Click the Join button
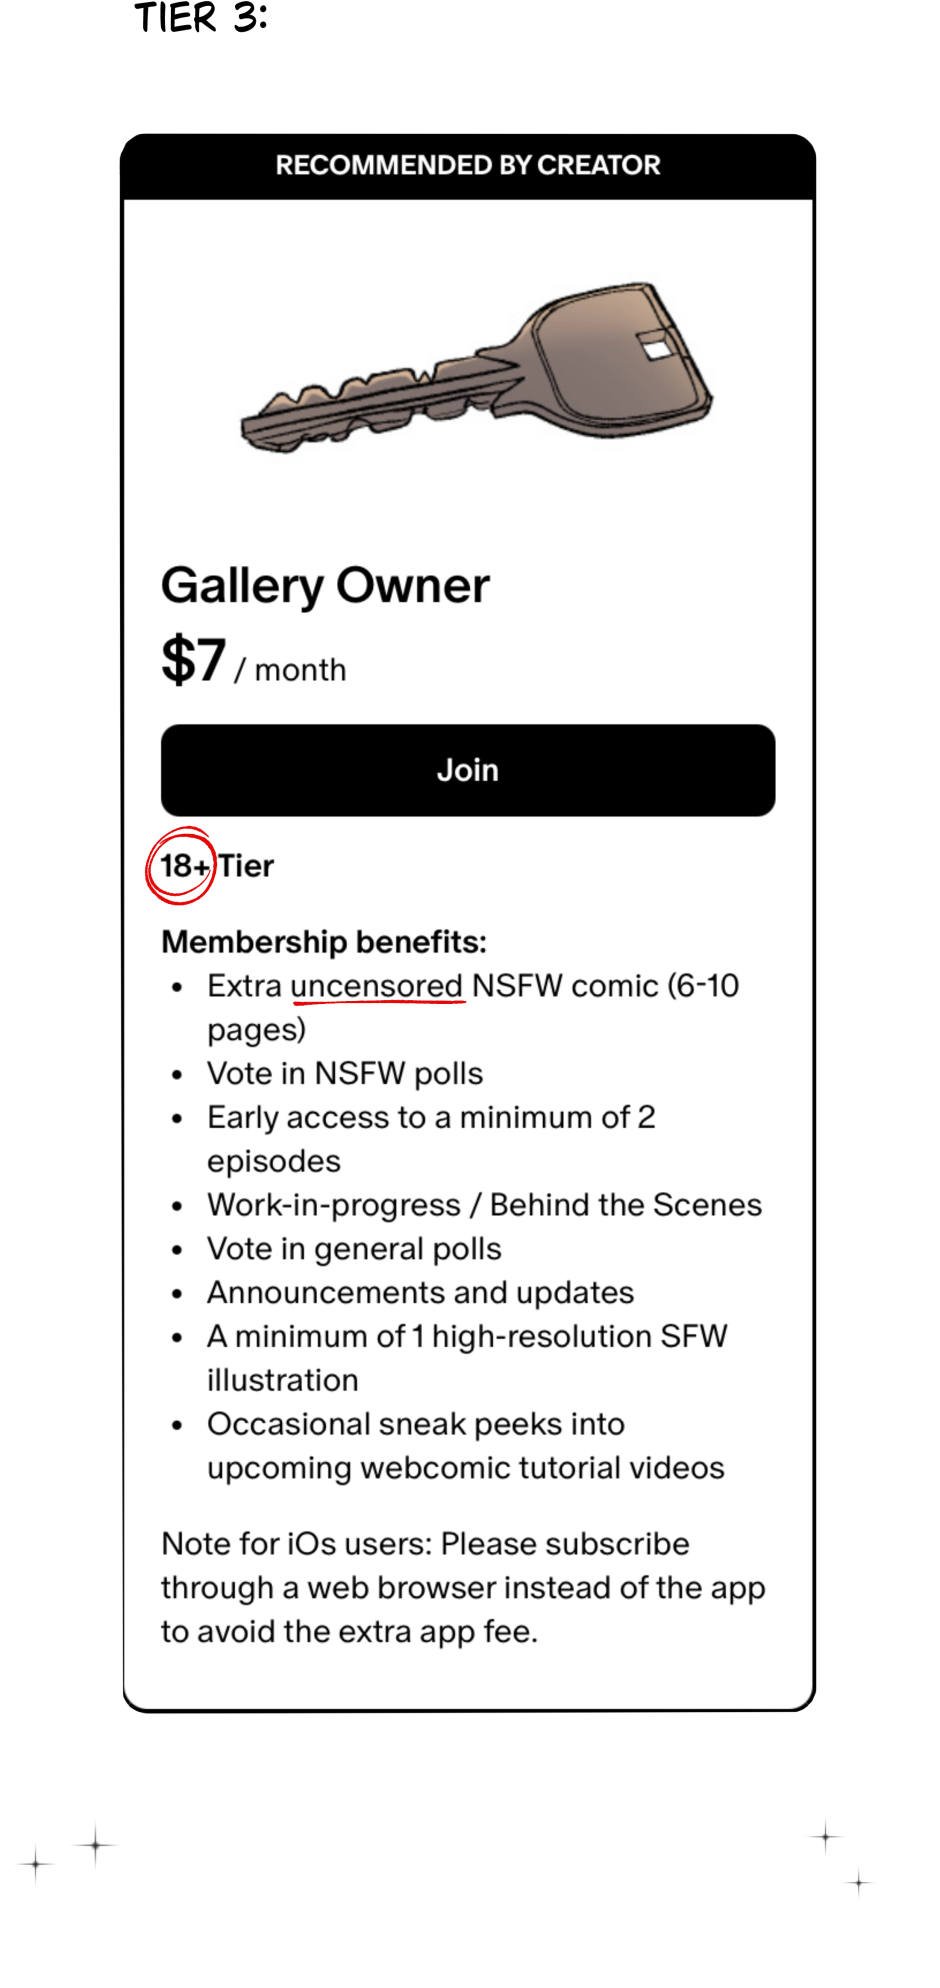Image resolution: width=940 pixels, height=1988 pixels. (467, 770)
